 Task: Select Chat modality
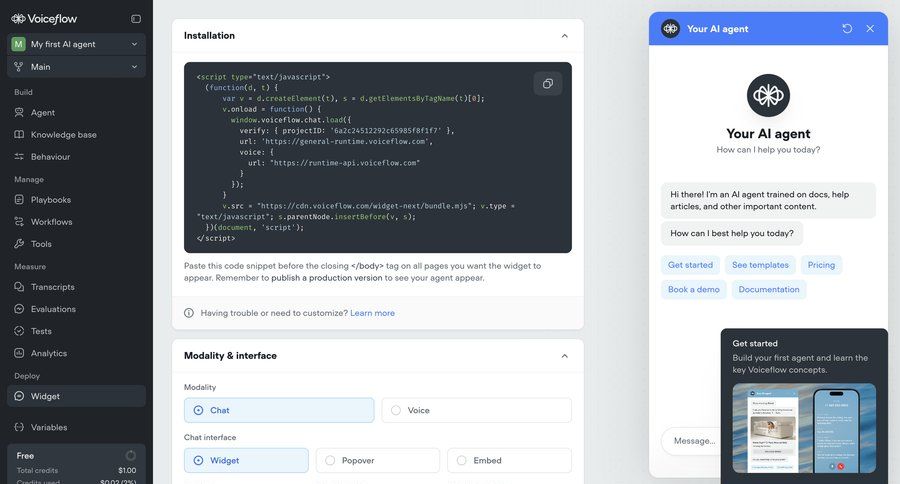coord(279,411)
